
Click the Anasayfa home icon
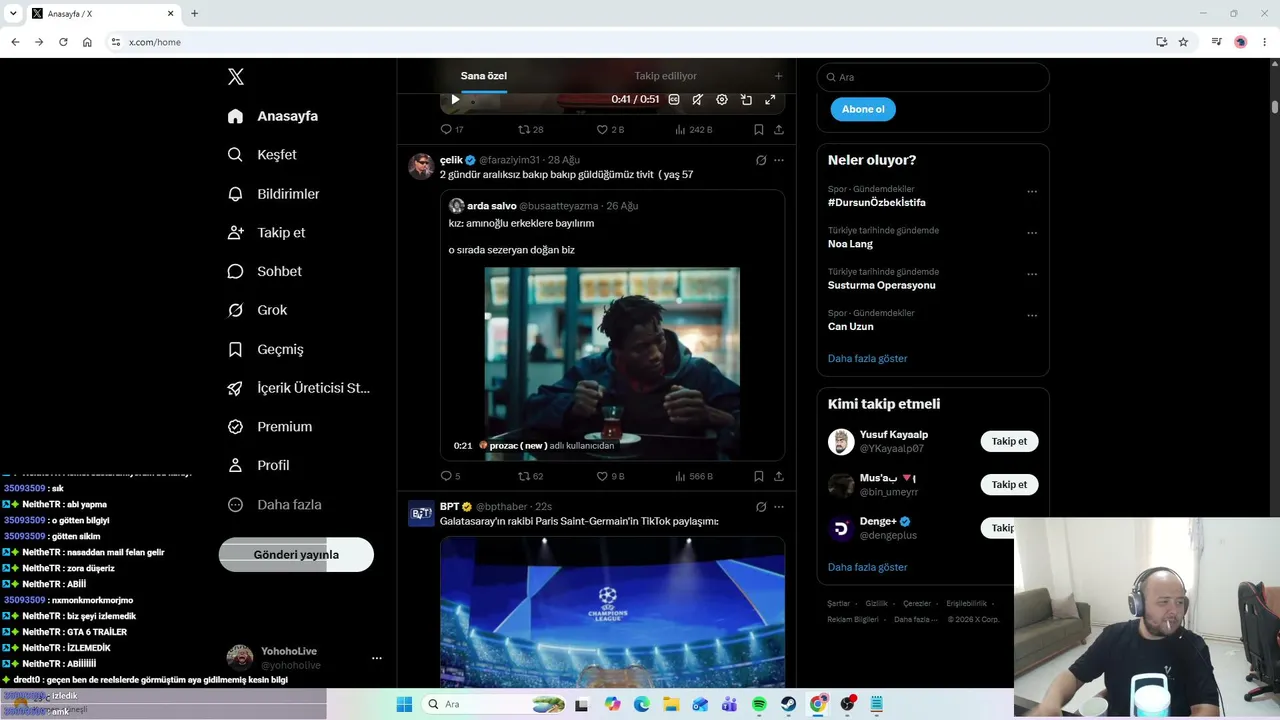(235, 116)
